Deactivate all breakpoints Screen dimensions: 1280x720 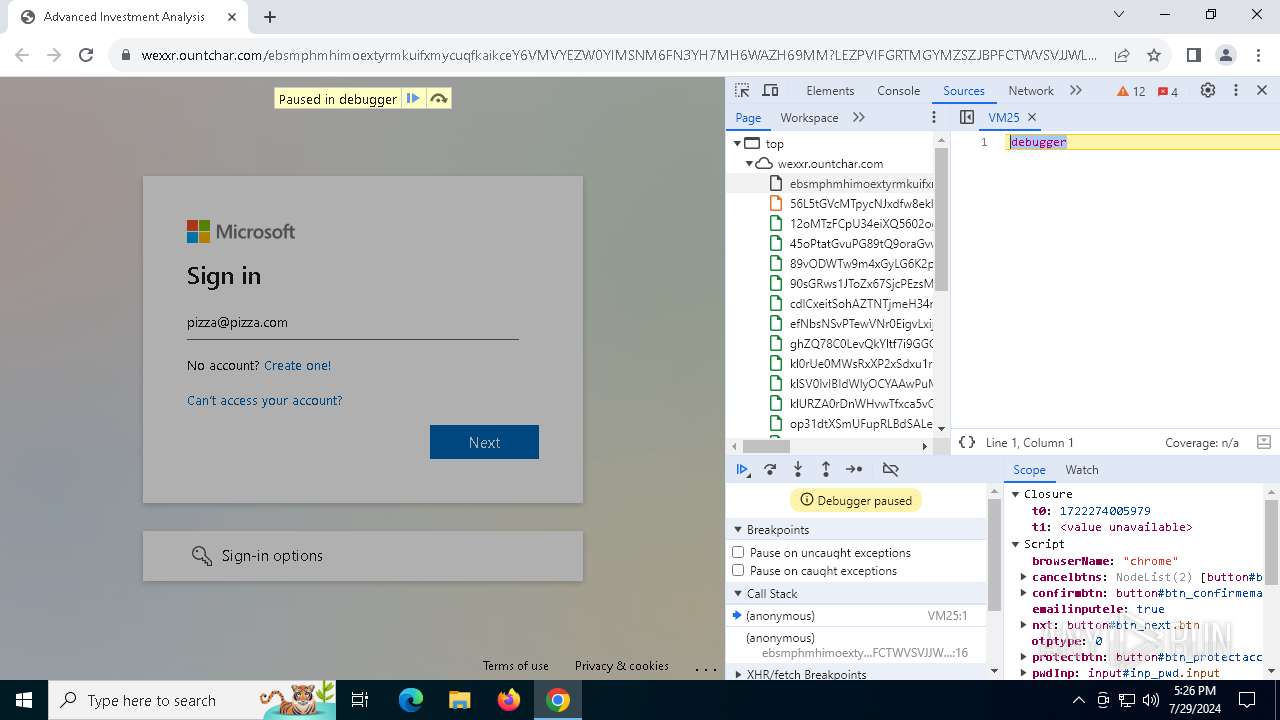pyautogui.click(x=890, y=469)
